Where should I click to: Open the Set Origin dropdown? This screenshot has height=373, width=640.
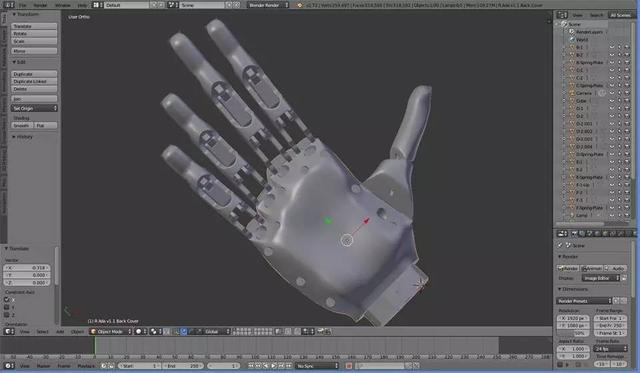34,108
